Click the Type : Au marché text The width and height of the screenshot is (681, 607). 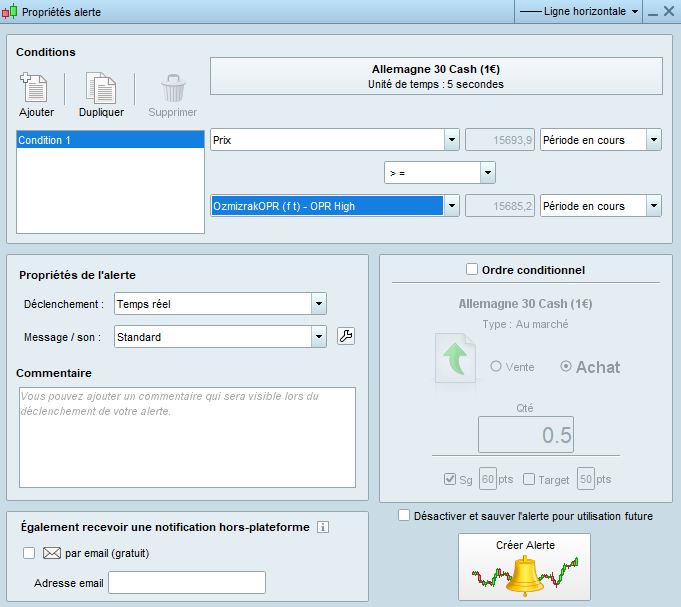coord(525,324)
